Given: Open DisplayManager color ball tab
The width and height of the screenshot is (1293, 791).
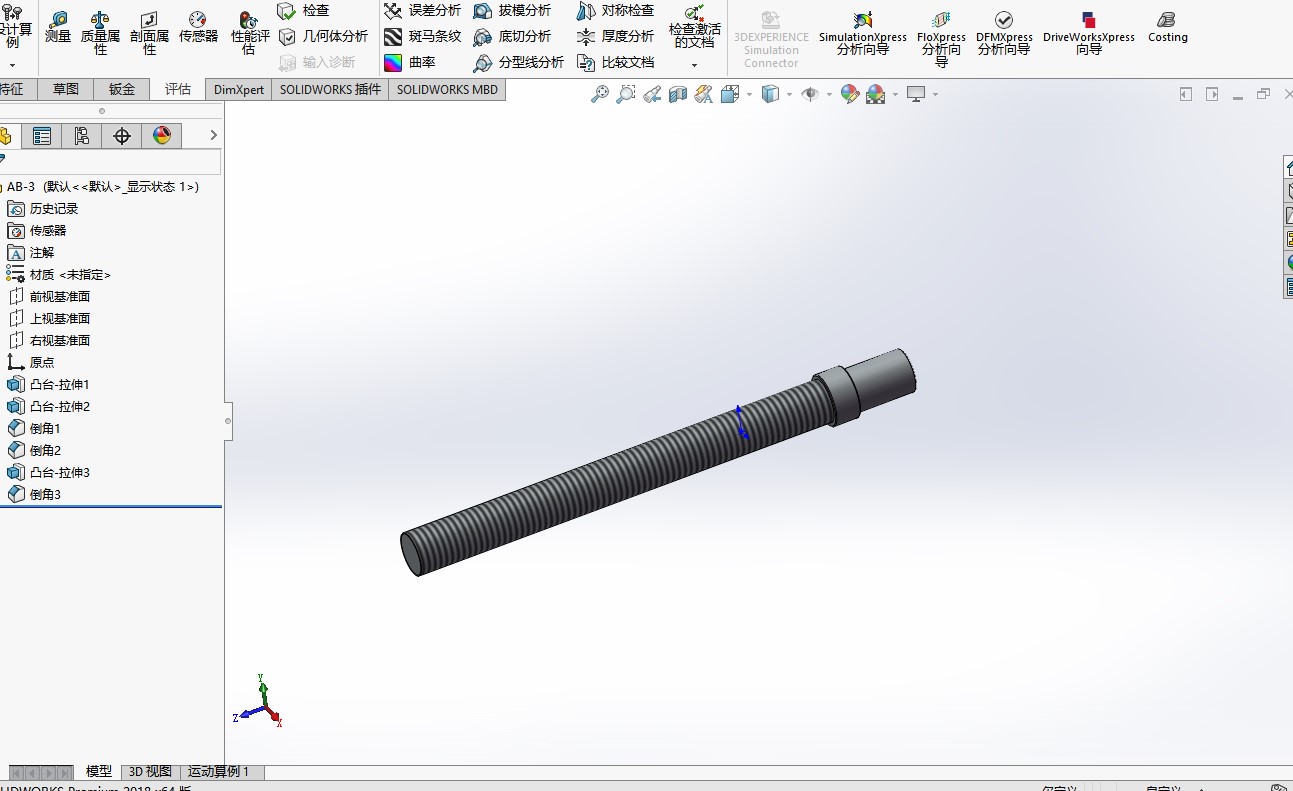Looking at the screenshot, I should 162,136.
